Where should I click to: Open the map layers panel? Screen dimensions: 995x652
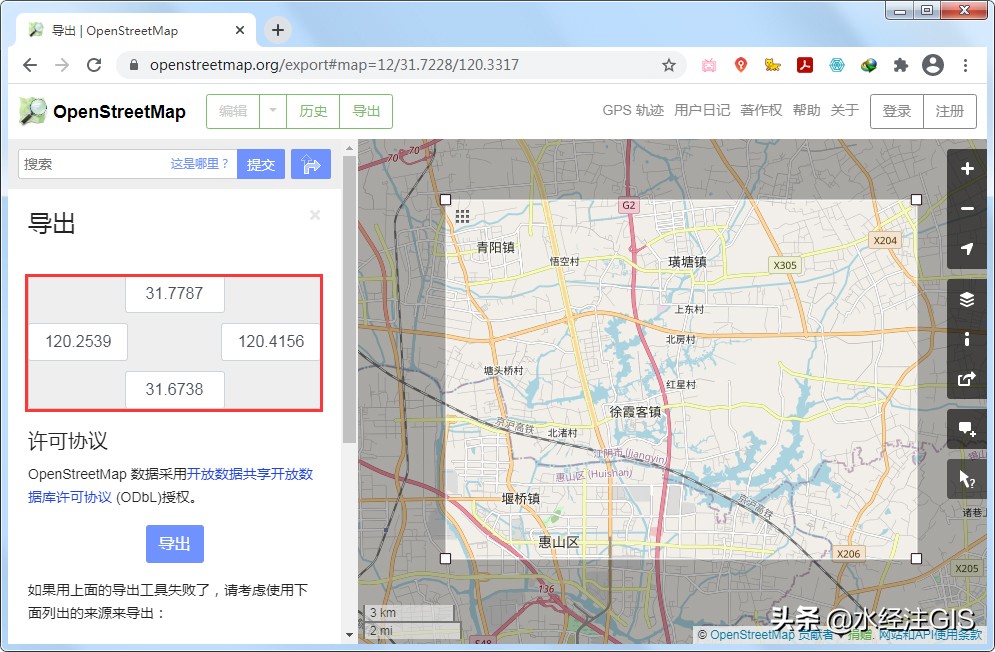[x=966, y=299]
